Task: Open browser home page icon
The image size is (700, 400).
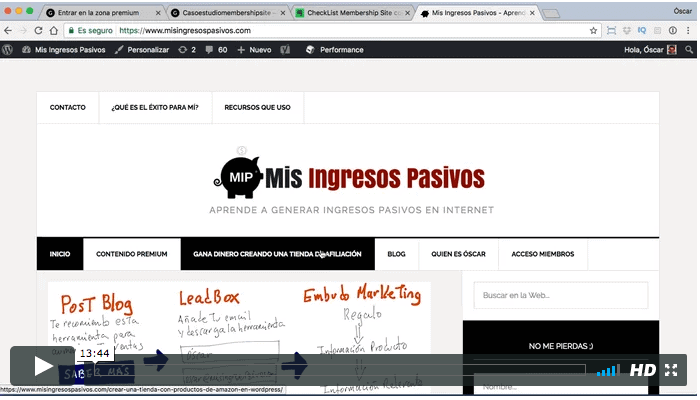Action: coord(54,30)
